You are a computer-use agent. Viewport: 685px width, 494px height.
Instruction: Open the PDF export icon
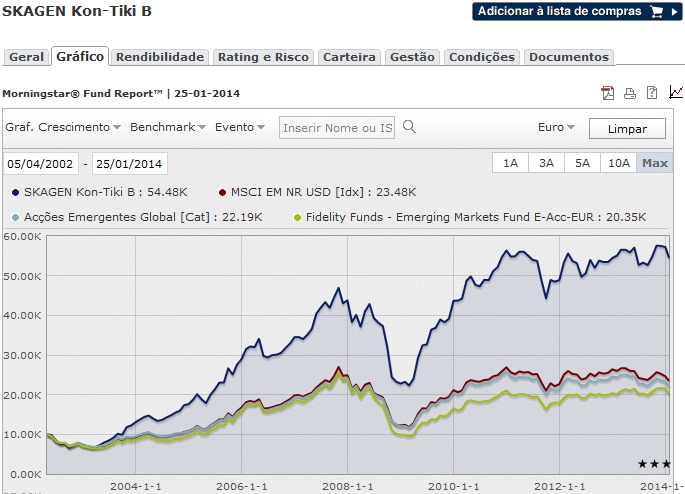coord(608,93)
